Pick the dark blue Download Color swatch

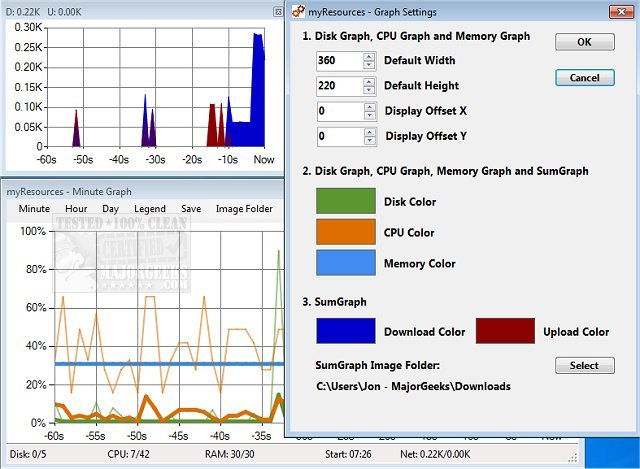point(346,331)
